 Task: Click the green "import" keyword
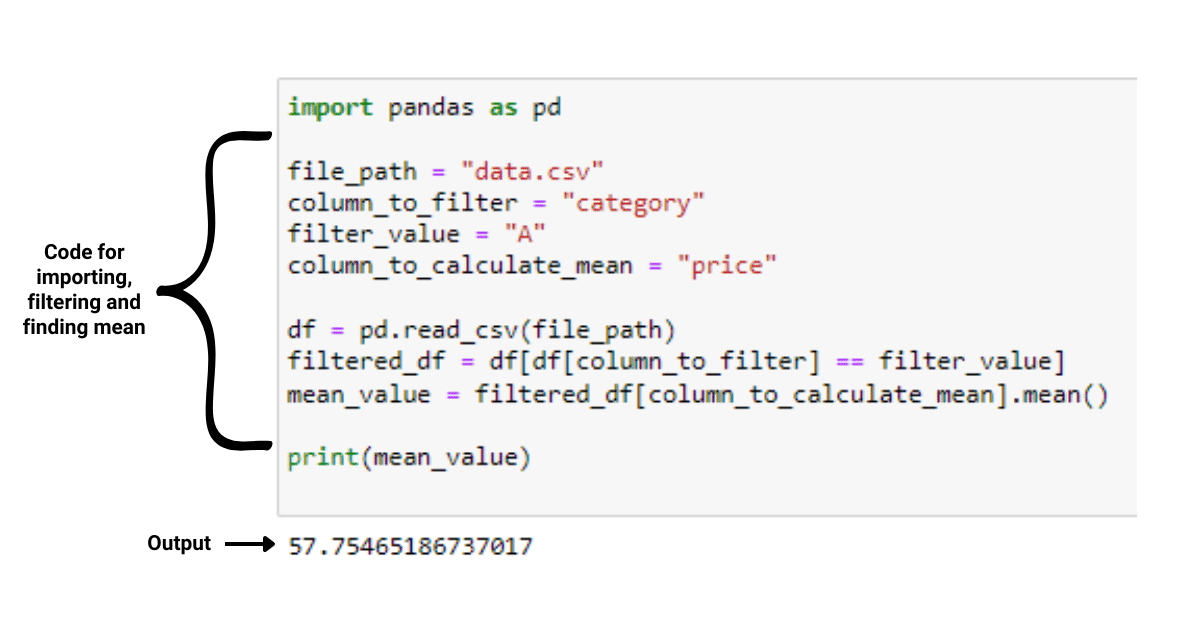coord(330,108)
